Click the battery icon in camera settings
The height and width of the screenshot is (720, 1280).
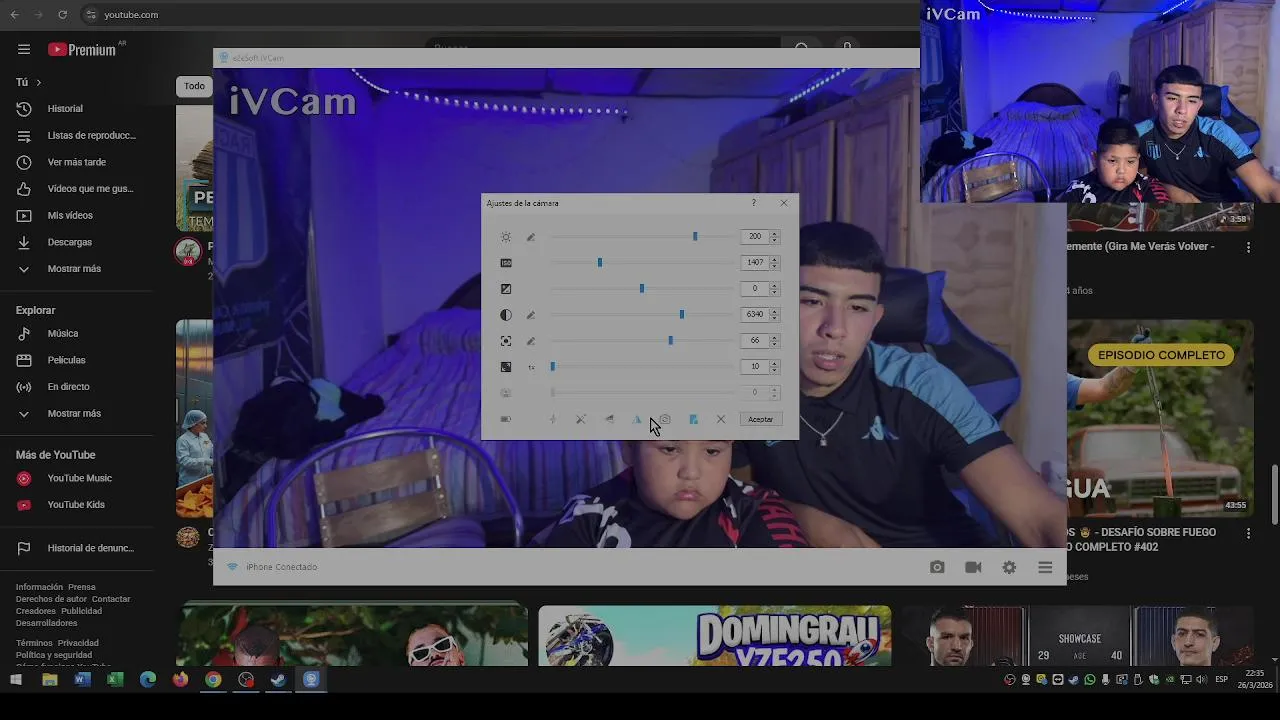pyautogui.click(x=506, y=419)
